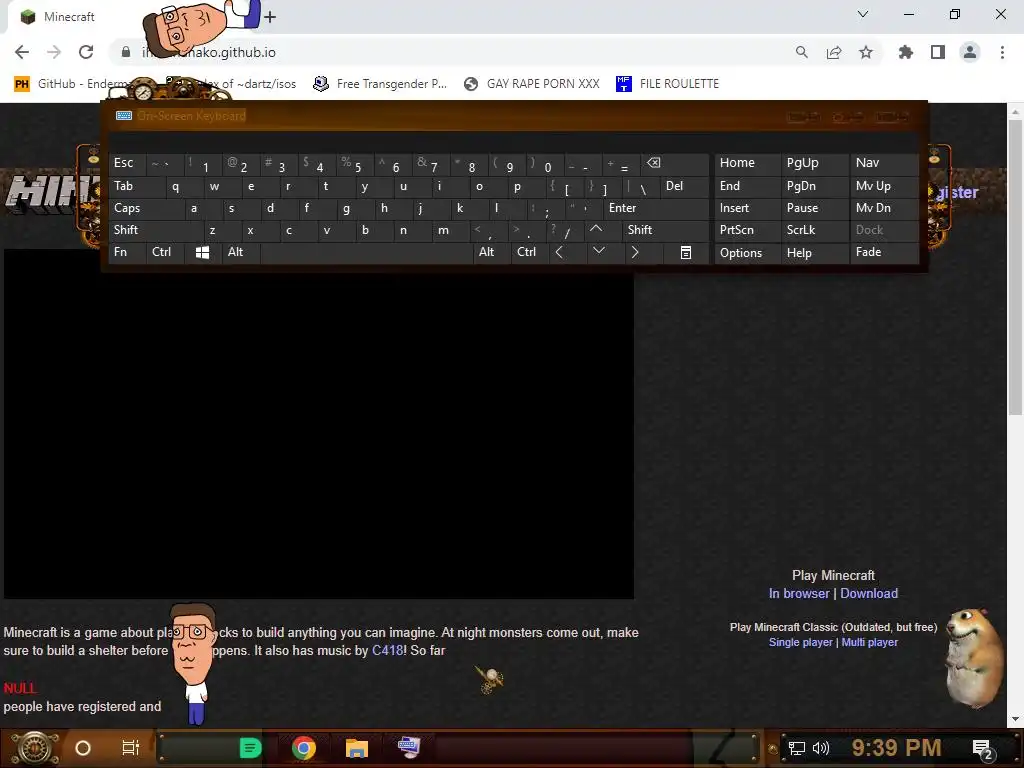This screenshot has height=768, width=1024.
Task: Click the Windows logo key
Action: tap(202, 252)
